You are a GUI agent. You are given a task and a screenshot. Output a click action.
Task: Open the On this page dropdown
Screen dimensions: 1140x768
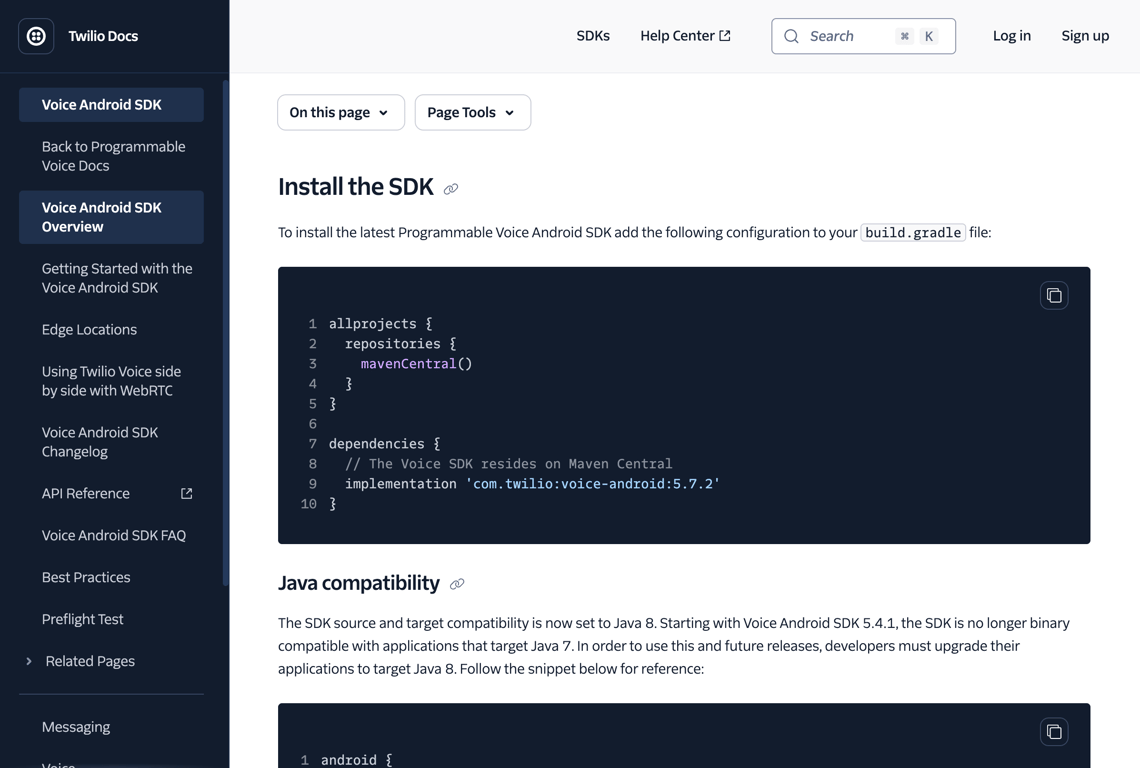[340, 112]
